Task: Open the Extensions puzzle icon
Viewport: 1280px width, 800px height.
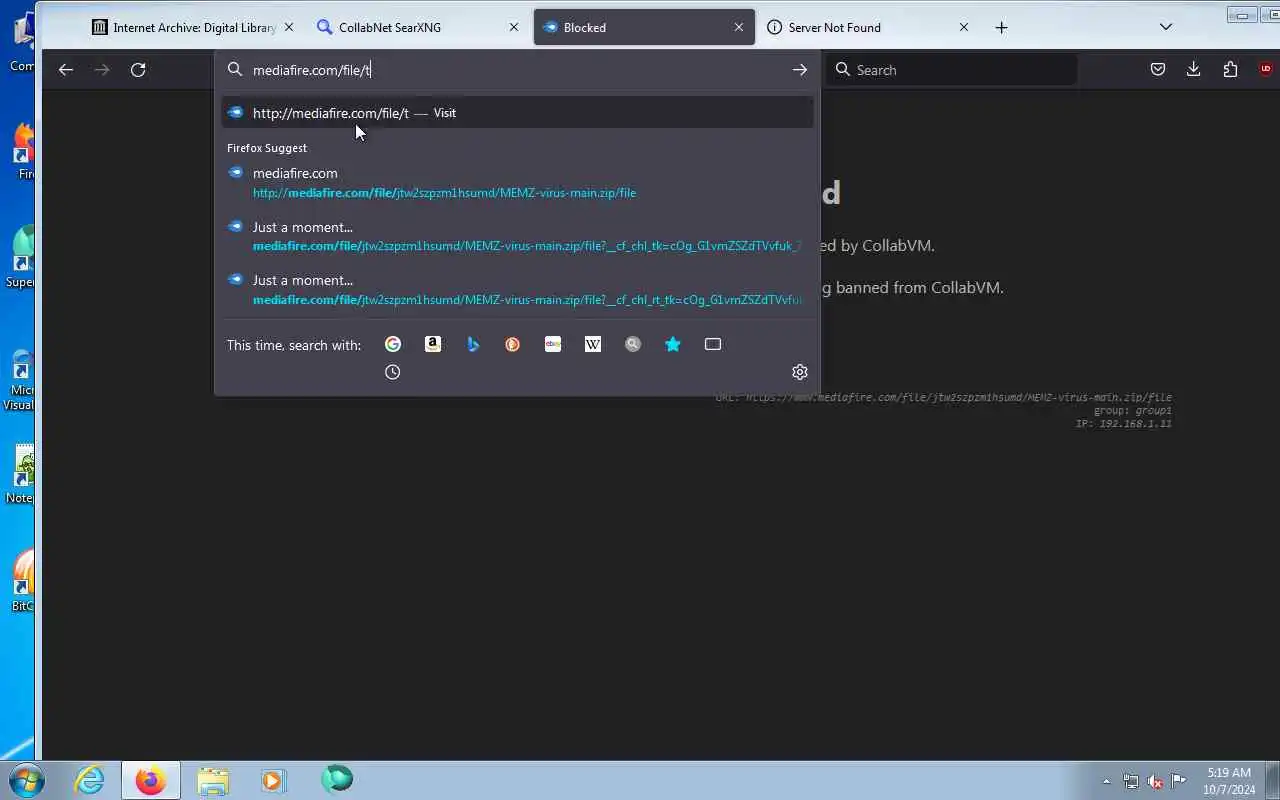Action: coord(1230,70)
